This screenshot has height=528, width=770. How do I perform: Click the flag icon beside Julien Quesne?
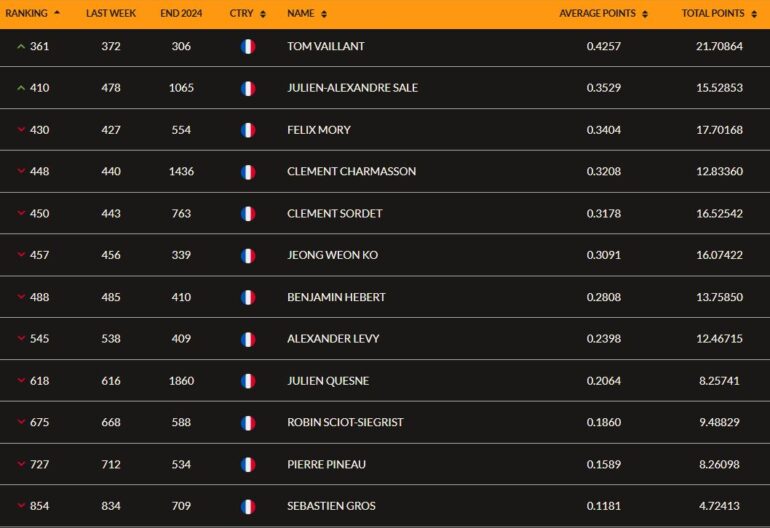point(248,381)
